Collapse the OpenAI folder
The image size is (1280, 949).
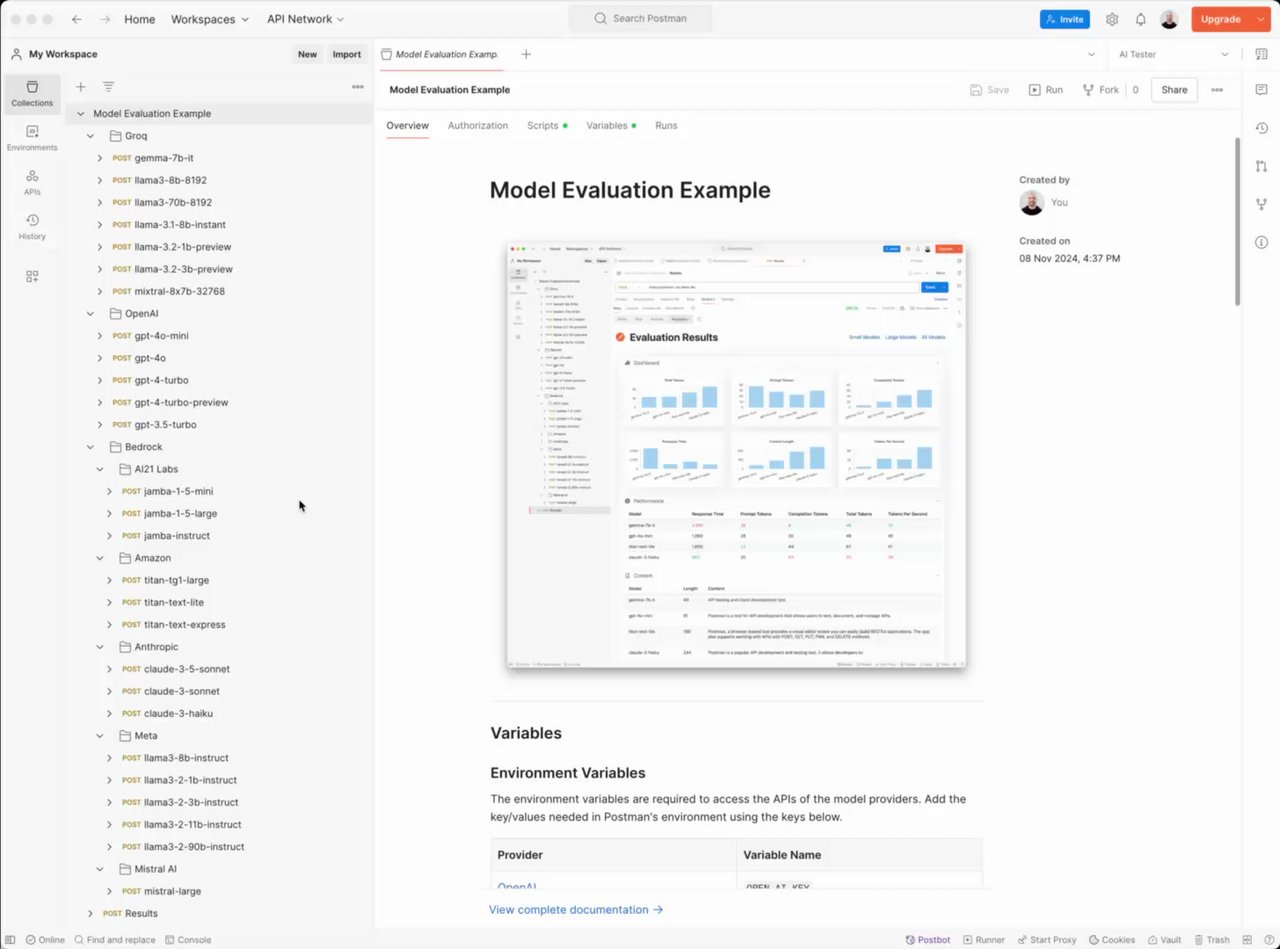pos(90,314)
